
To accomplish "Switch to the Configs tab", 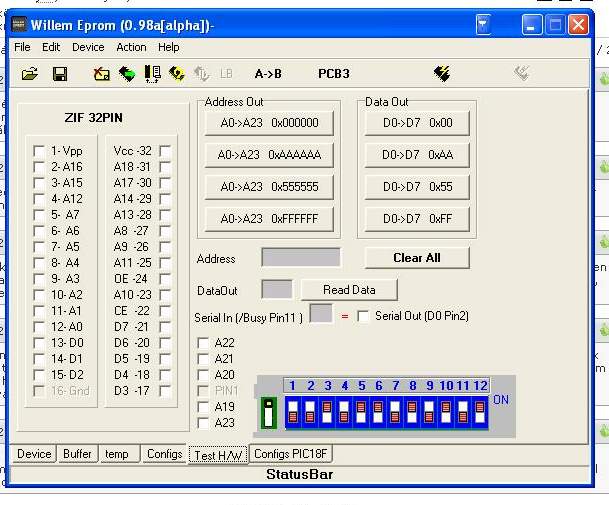I will [x=164, y=454].
